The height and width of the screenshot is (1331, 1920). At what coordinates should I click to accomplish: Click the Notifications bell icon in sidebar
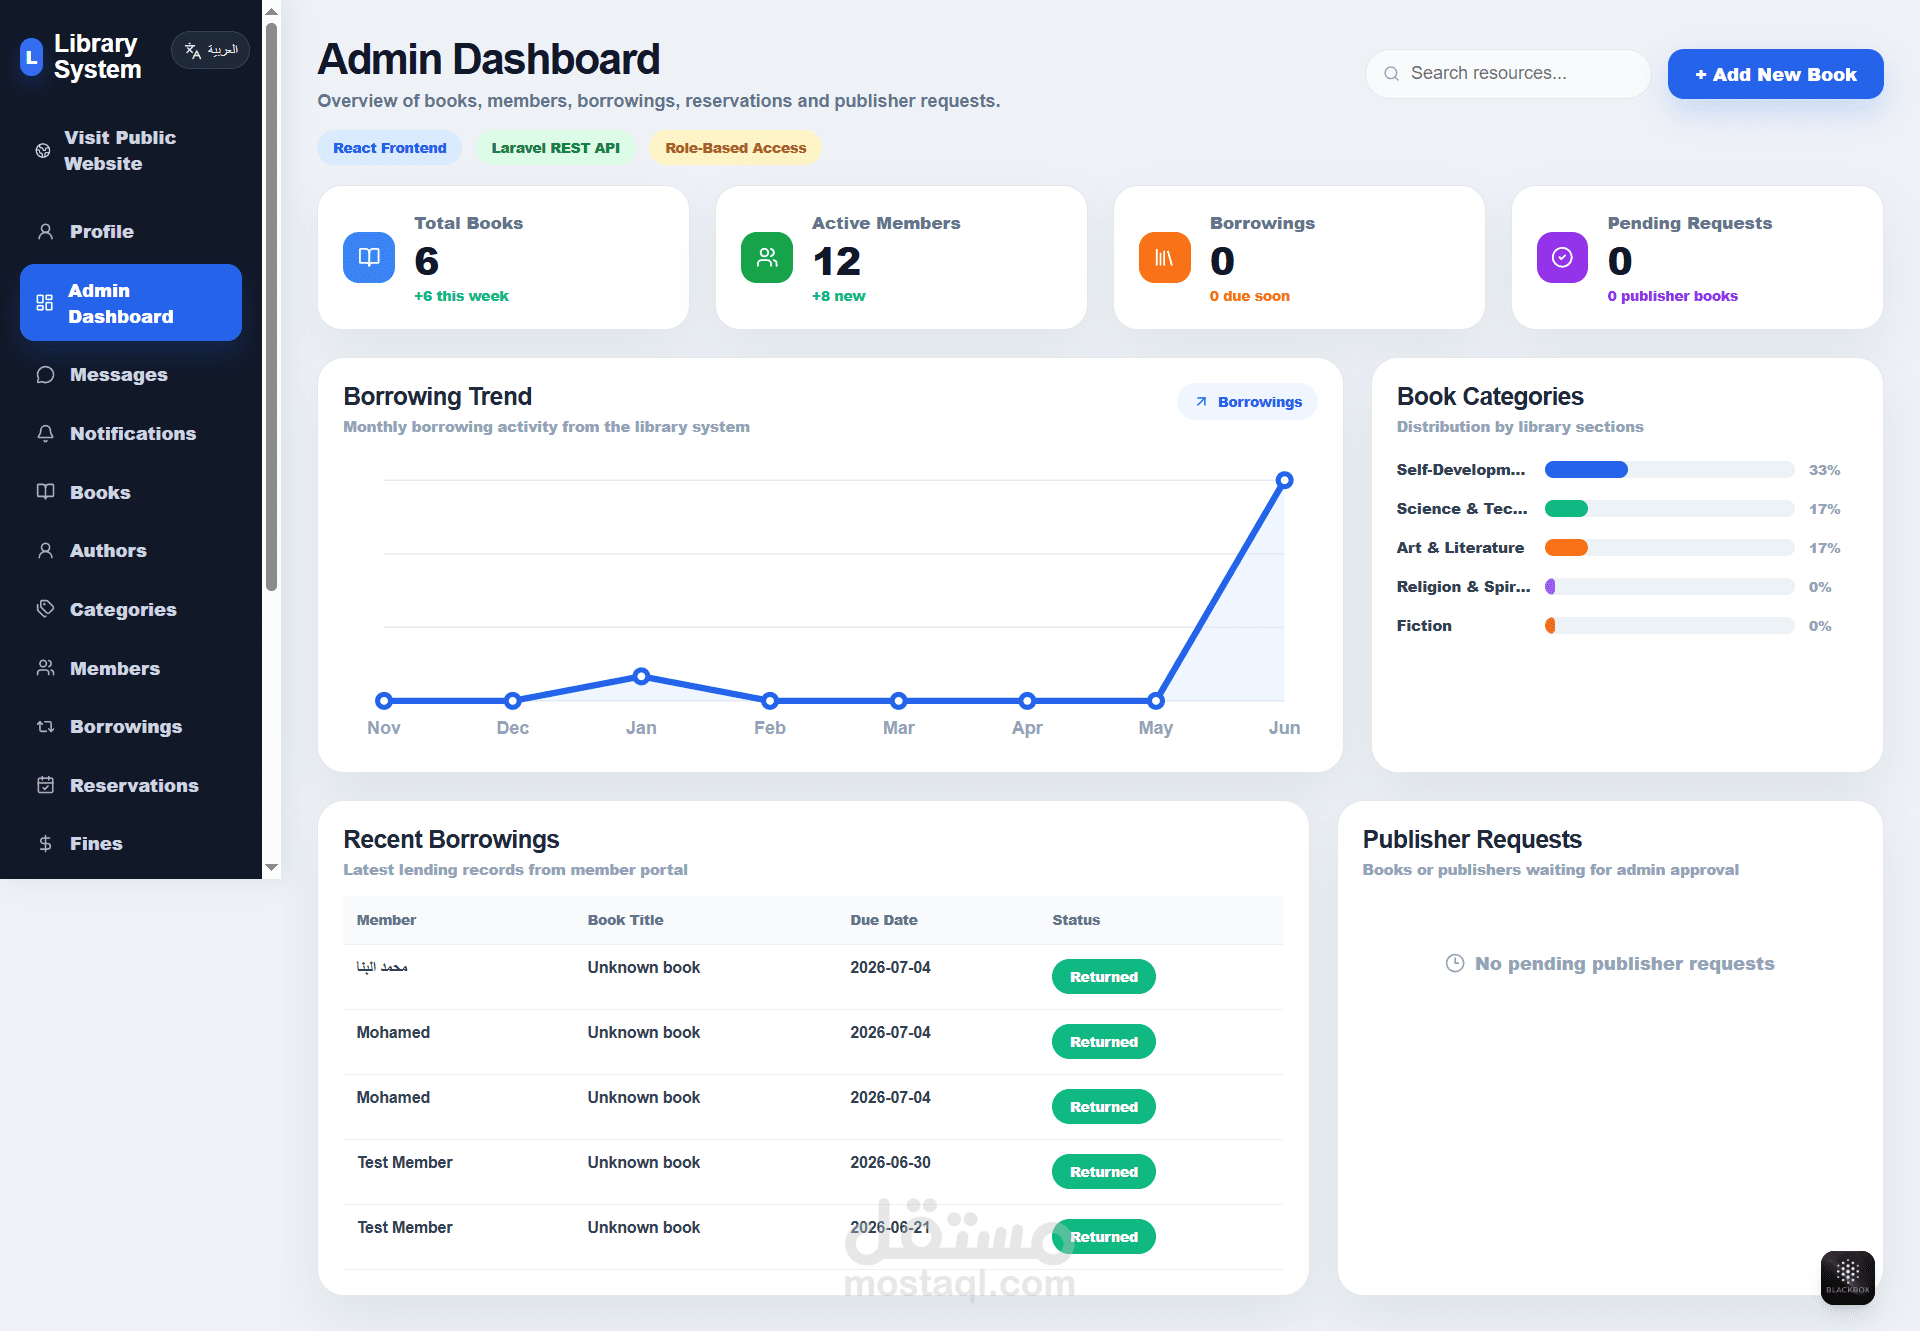45,433
